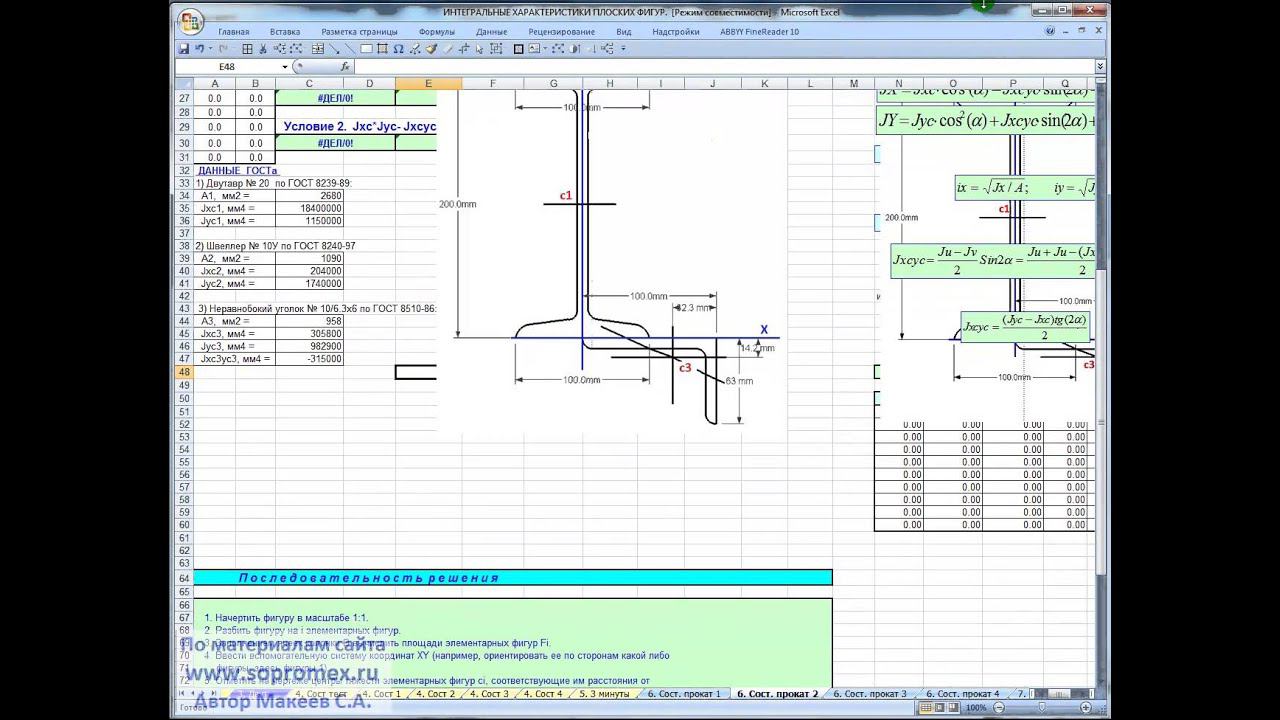1280x720 pixels.
Task: Open the undo history dropdown arrow
Action: pyautogui.click(x=209, y=48)
